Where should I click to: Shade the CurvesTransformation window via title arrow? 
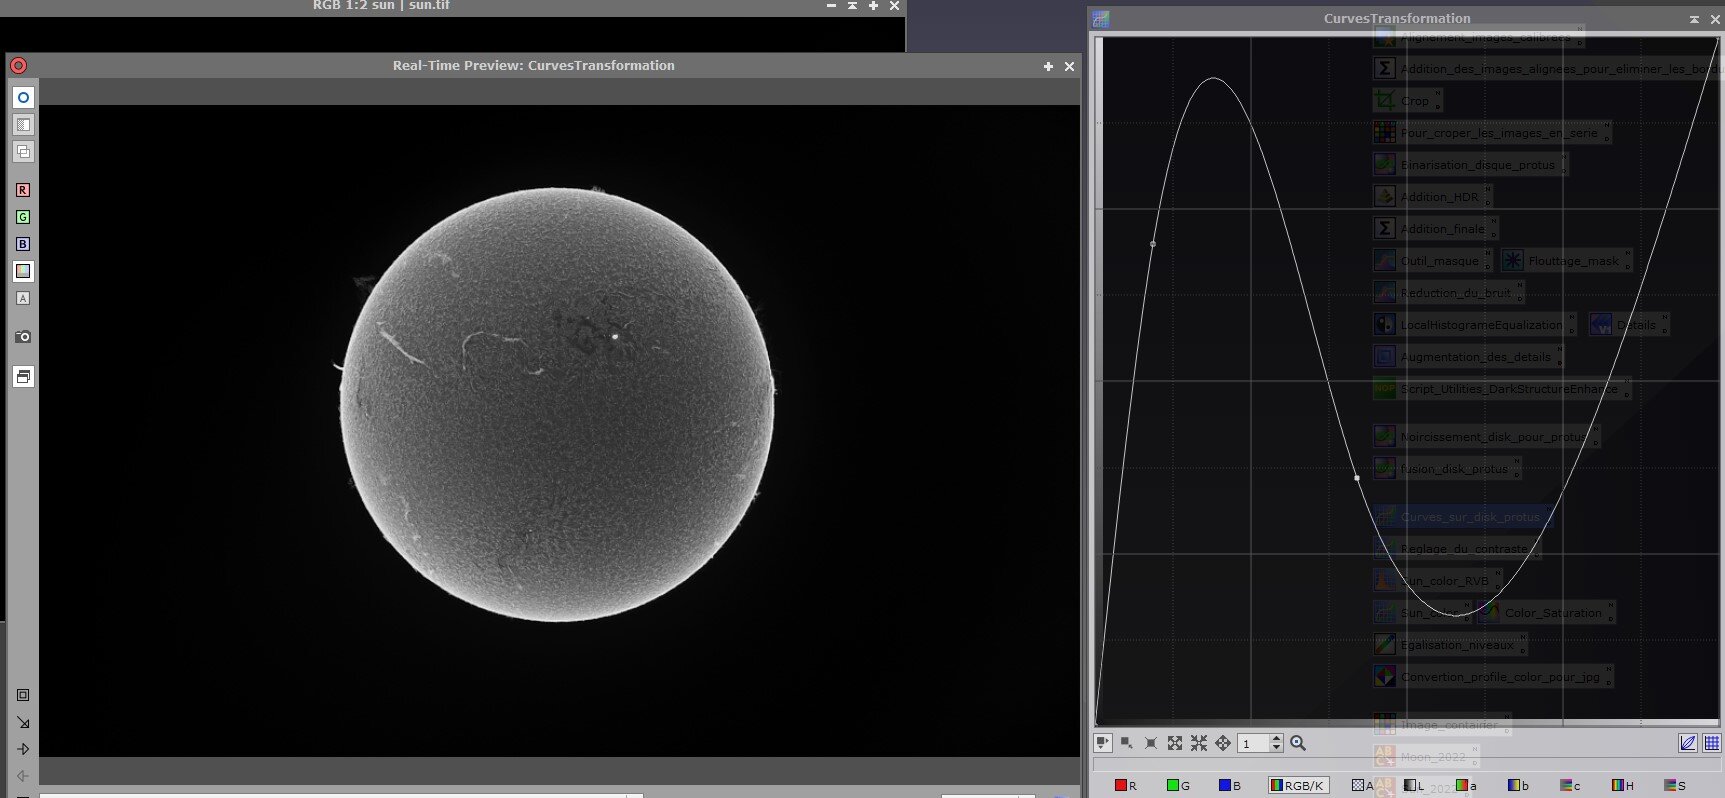click(1694, 19)
